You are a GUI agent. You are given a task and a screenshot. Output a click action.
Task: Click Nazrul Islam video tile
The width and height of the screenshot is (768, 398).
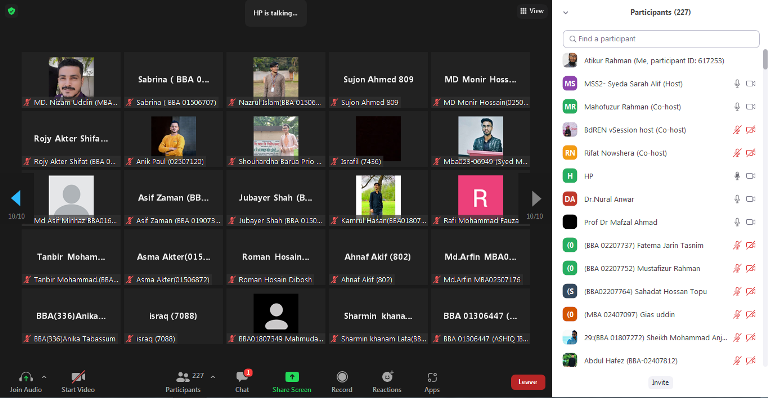click(x=276, y=80)
